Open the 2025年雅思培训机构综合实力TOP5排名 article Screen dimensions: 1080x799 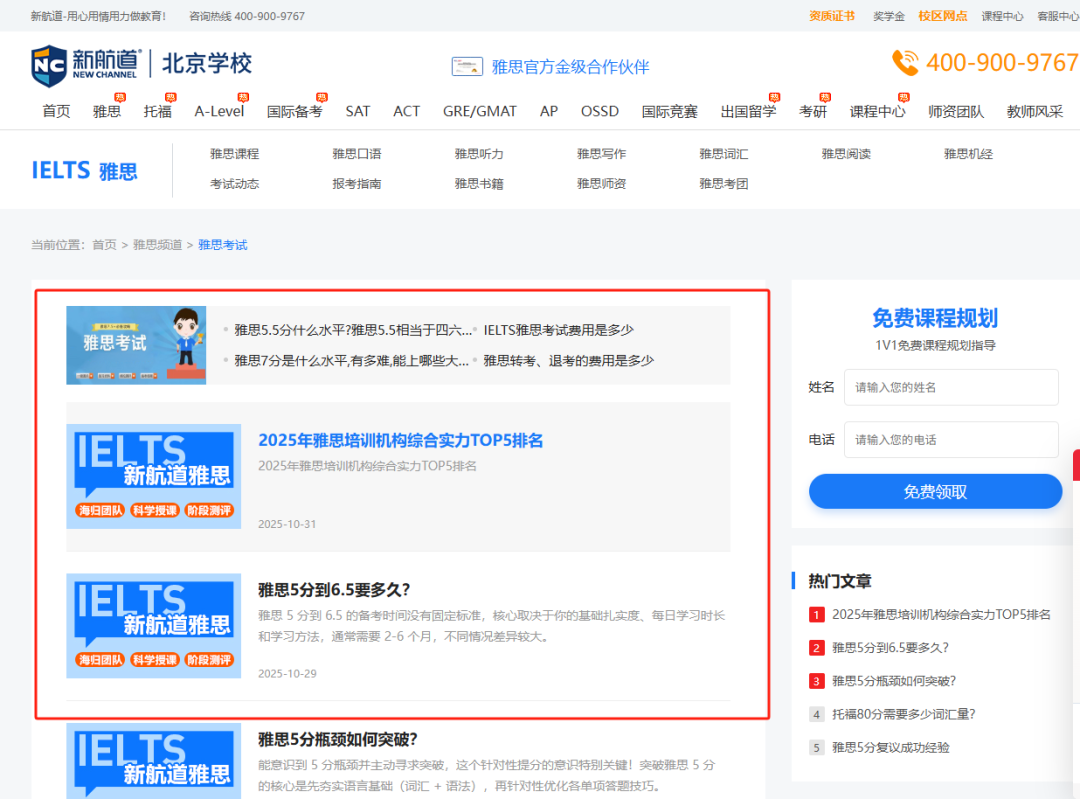point(402,440)
